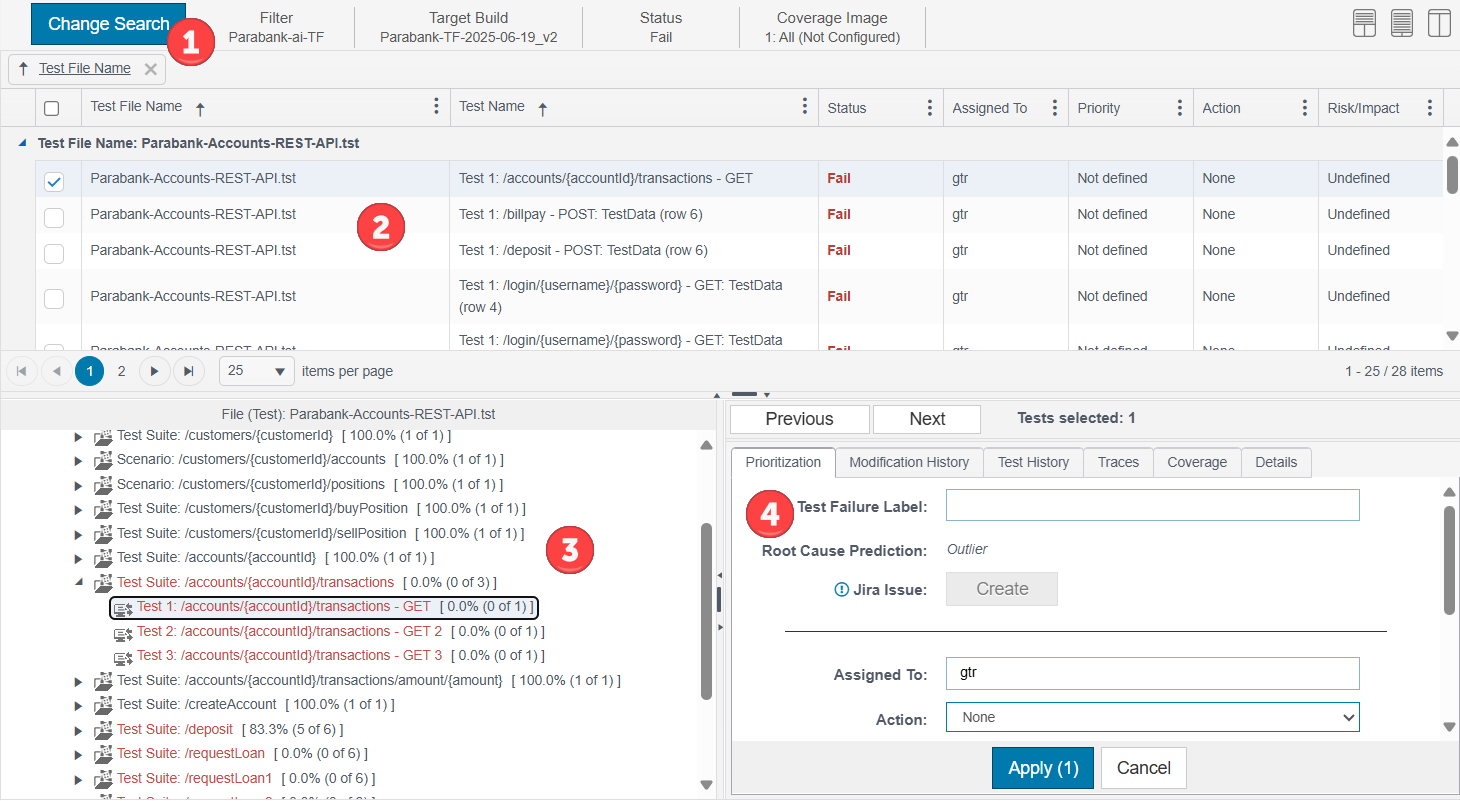Toggle the select-all header checkbox
This screenshot has height=801, width=1460.
[x=52, y=108]
